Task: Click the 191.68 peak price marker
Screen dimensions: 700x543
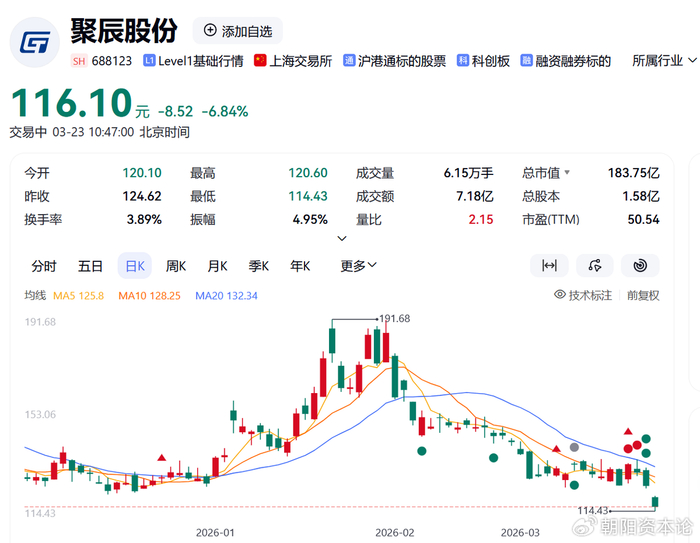Action: [x=395, y=318]
